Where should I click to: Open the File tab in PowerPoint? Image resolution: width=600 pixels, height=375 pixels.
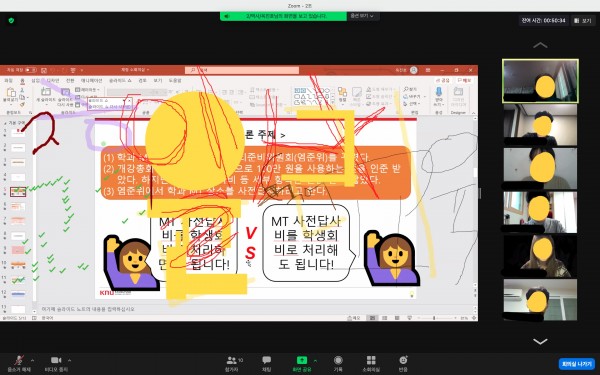pyautogui.click(x=8, y=81)
